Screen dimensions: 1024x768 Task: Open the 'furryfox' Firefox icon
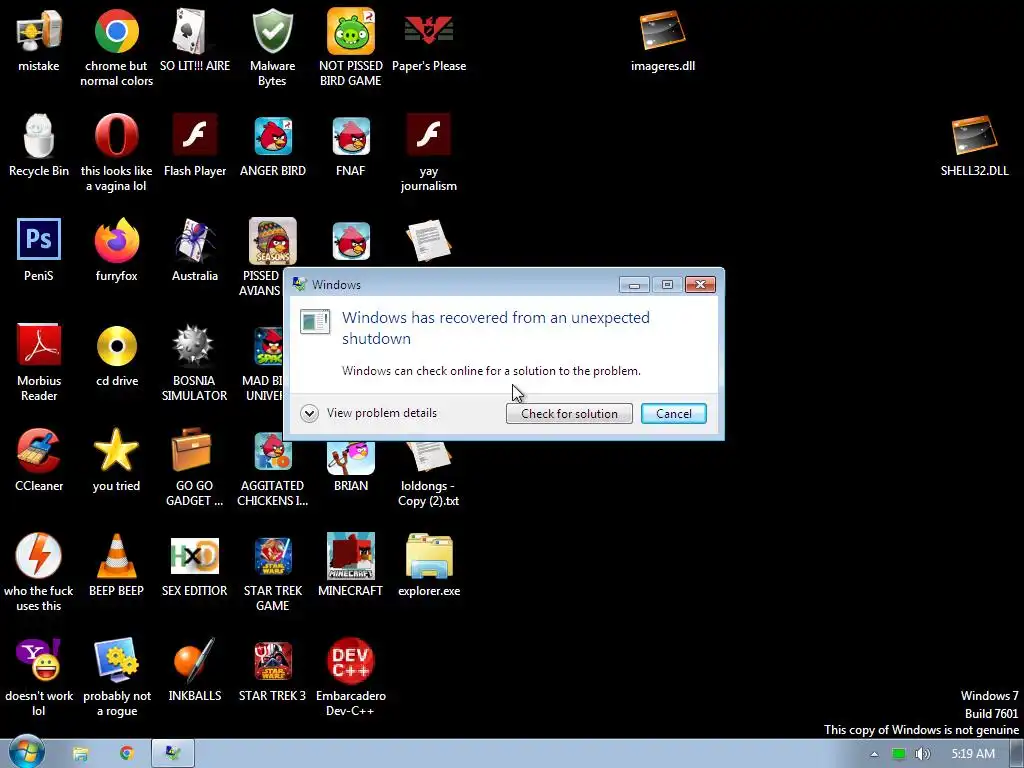(116, 240)
